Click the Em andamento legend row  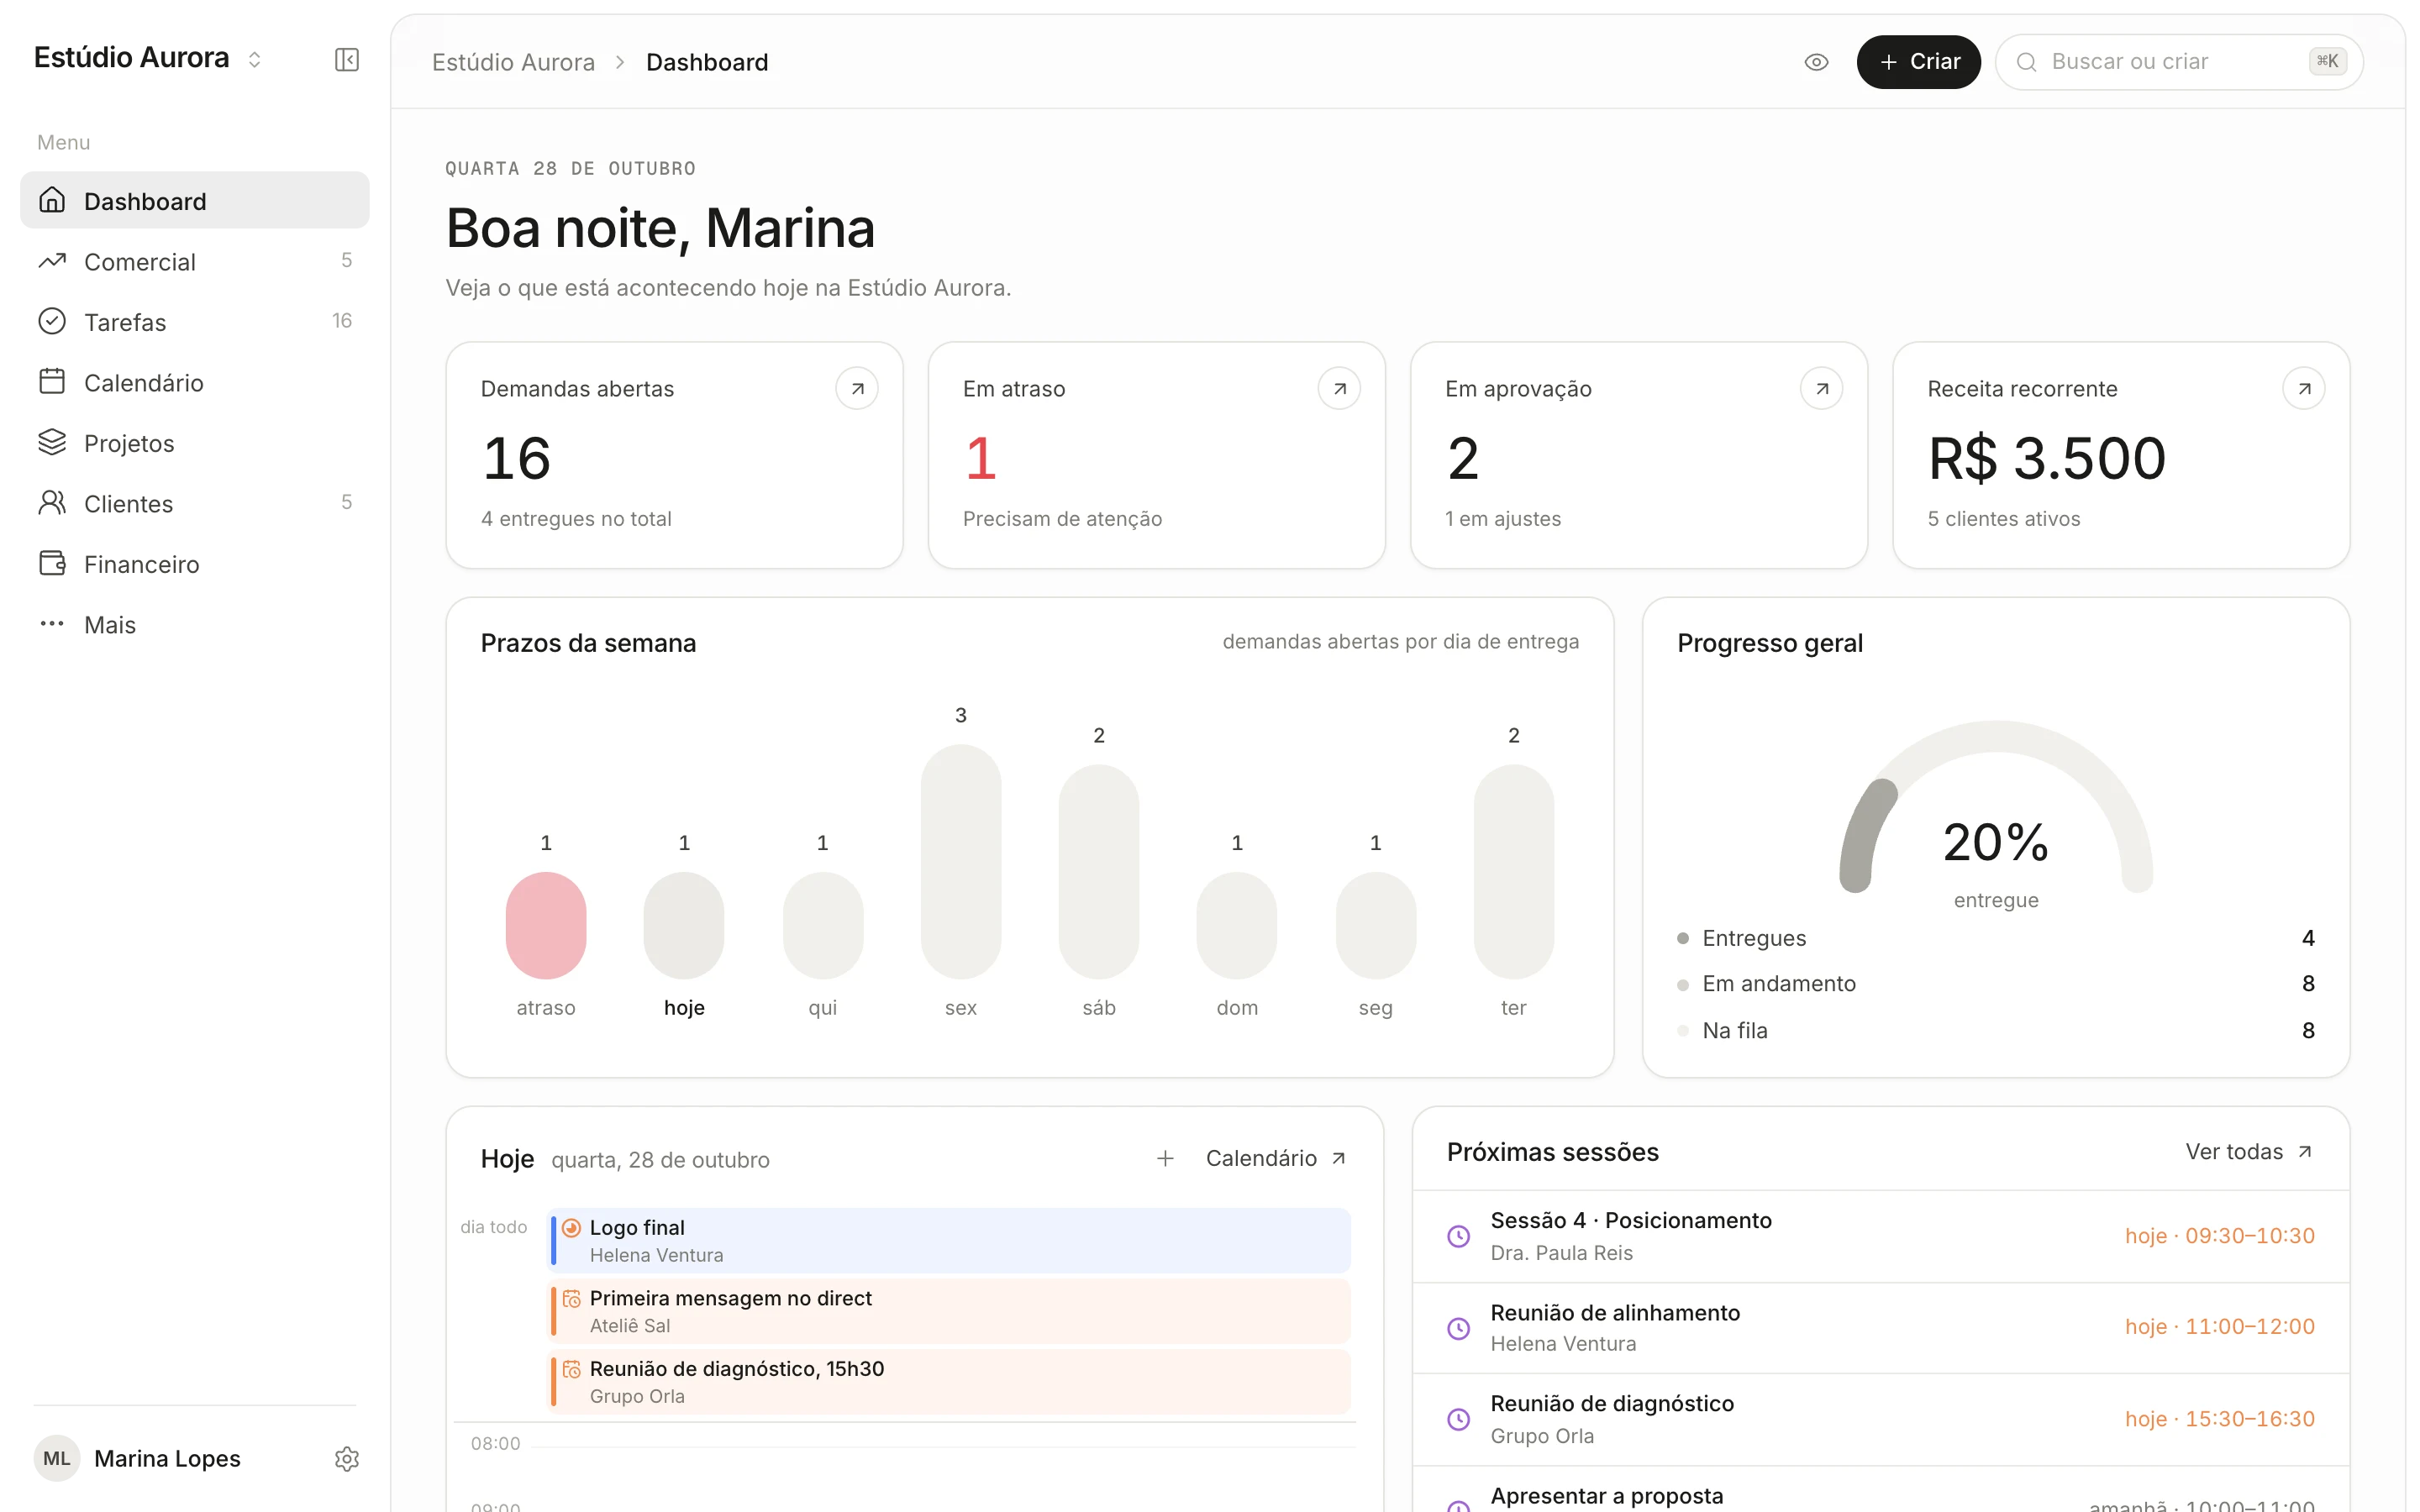pyautogui.click(x=1995, y=984)
